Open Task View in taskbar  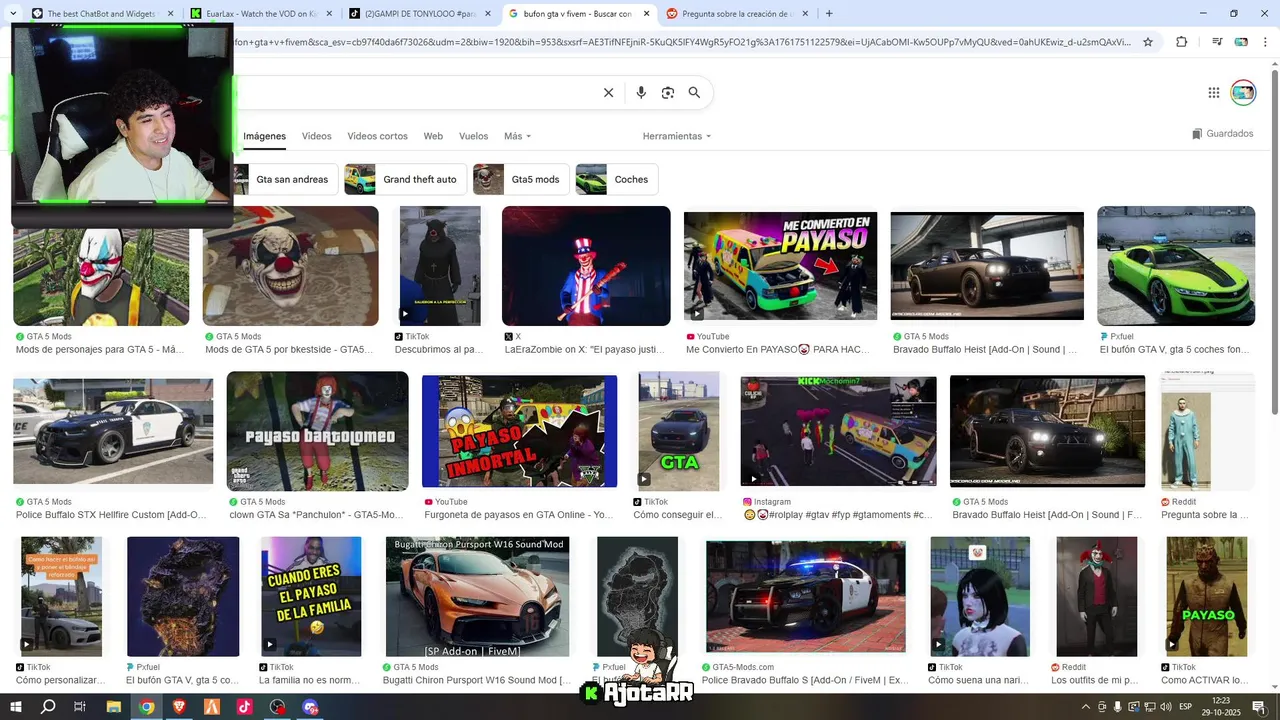[80, 707]
